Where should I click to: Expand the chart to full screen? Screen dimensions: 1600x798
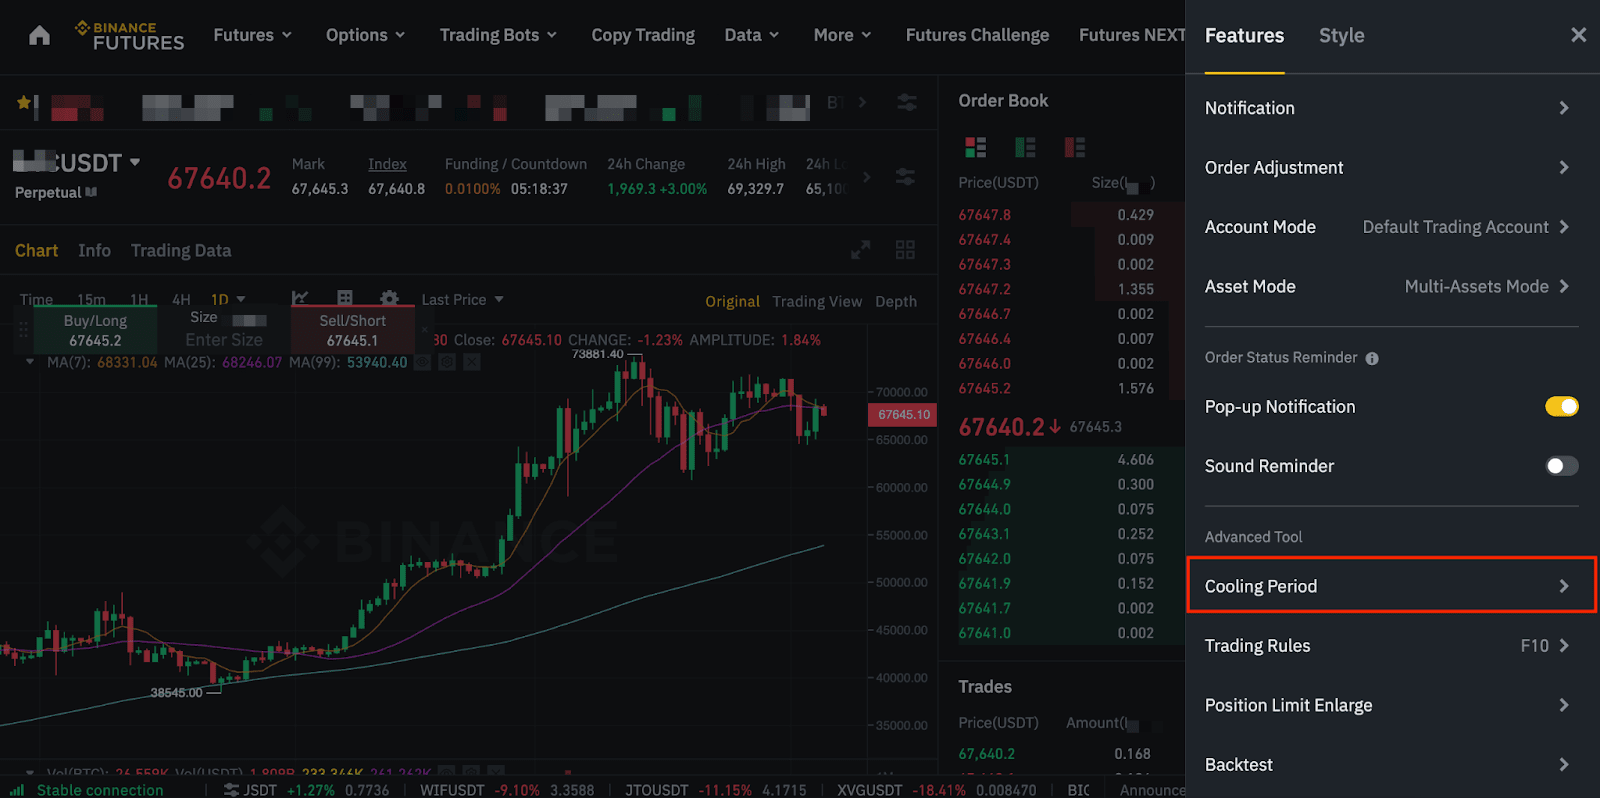click(x=860, y=250)
